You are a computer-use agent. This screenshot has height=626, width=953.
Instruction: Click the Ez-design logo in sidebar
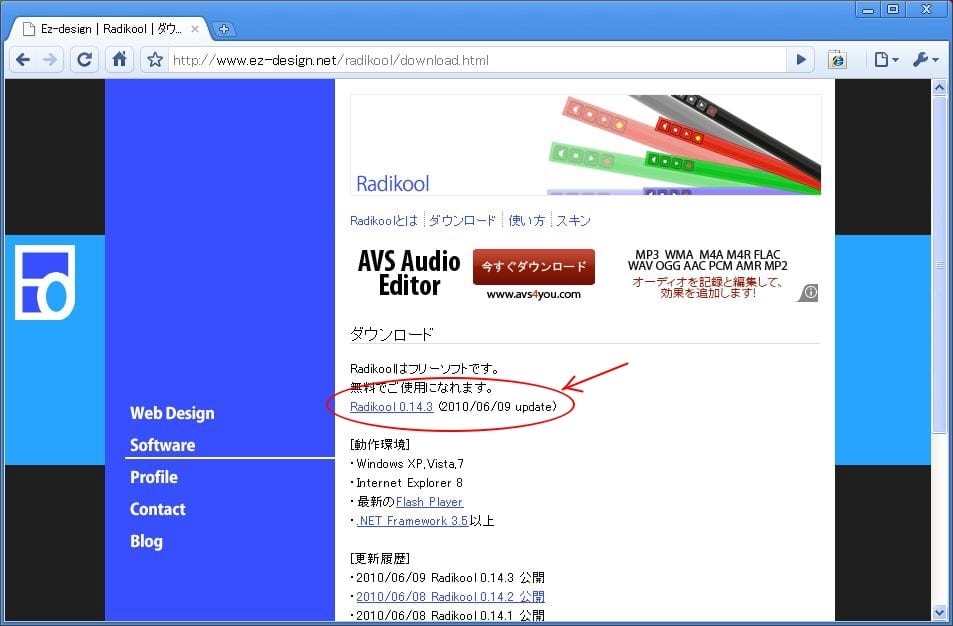pos(44,281)
